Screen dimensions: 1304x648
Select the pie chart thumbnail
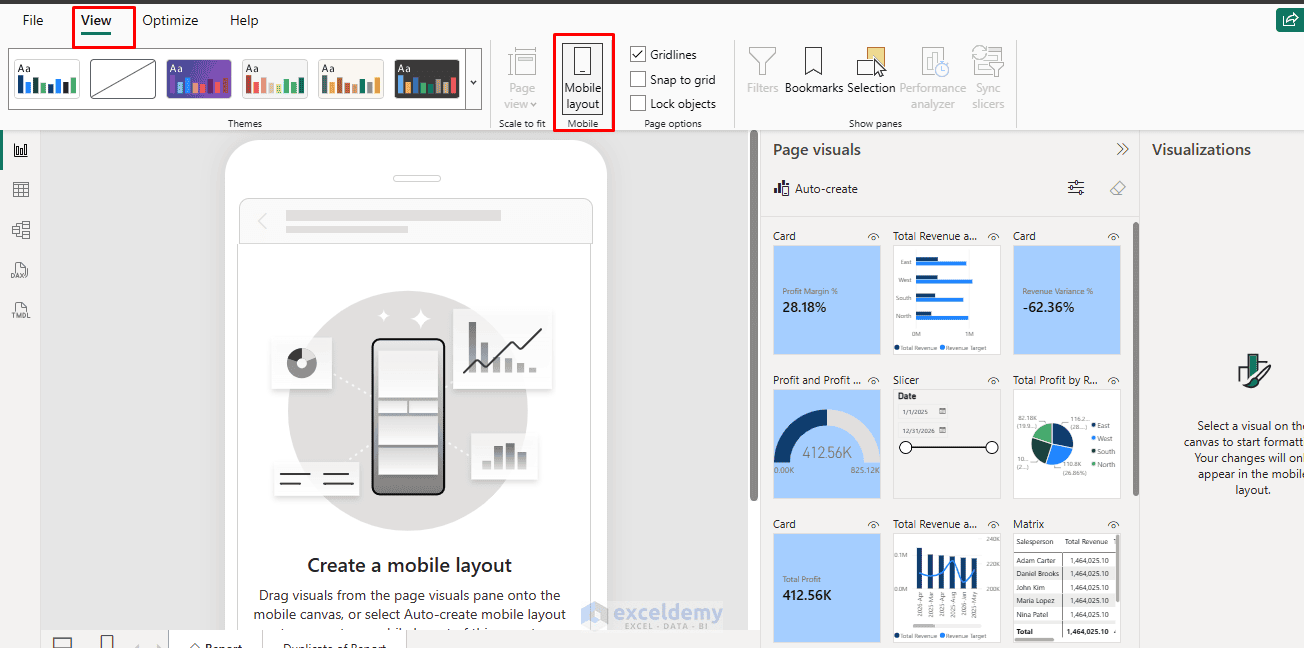pos(1067,444)
